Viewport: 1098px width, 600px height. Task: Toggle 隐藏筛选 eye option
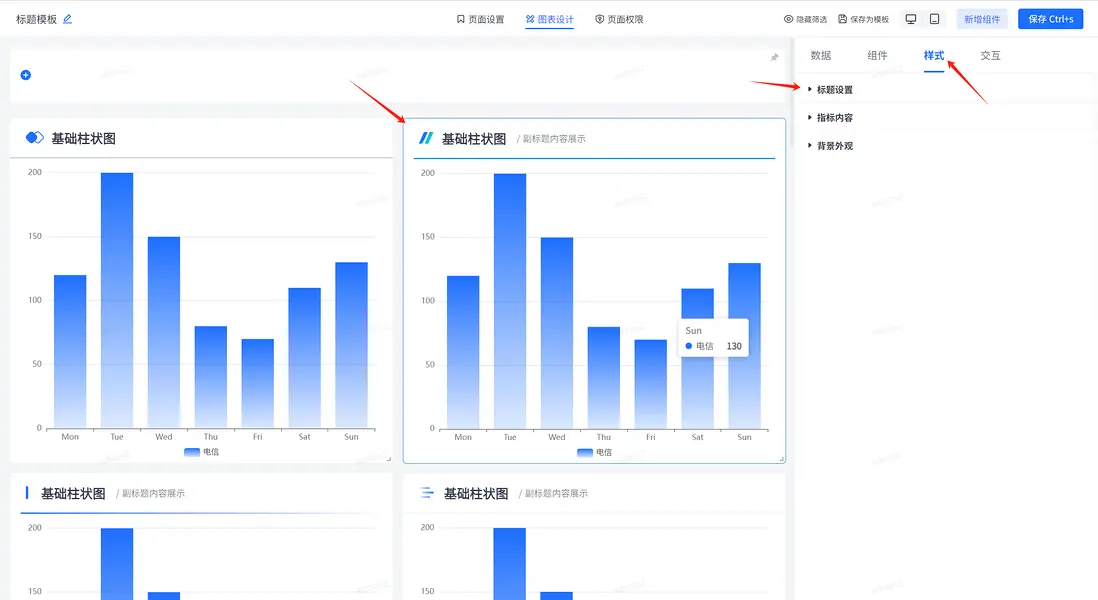[x=805, y=19]
